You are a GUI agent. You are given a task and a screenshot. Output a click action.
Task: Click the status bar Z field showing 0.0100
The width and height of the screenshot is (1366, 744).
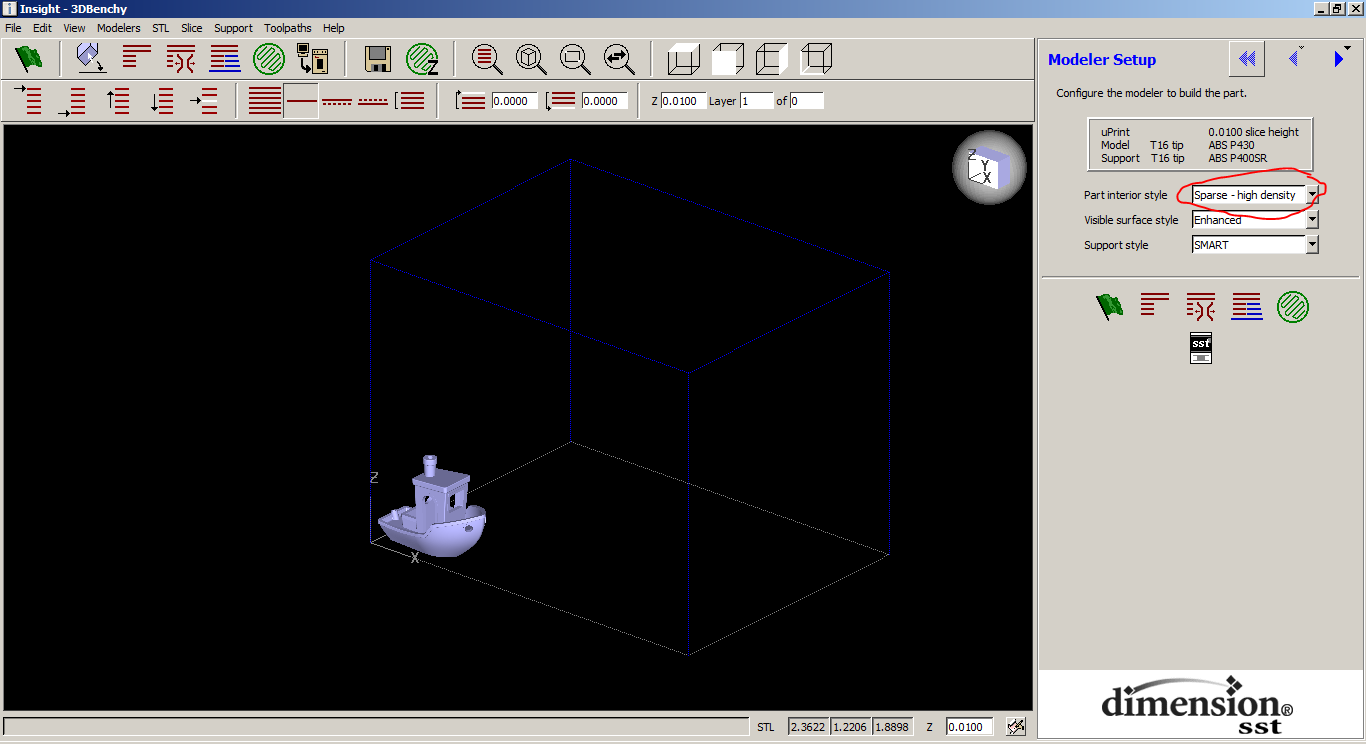[969, 727]
